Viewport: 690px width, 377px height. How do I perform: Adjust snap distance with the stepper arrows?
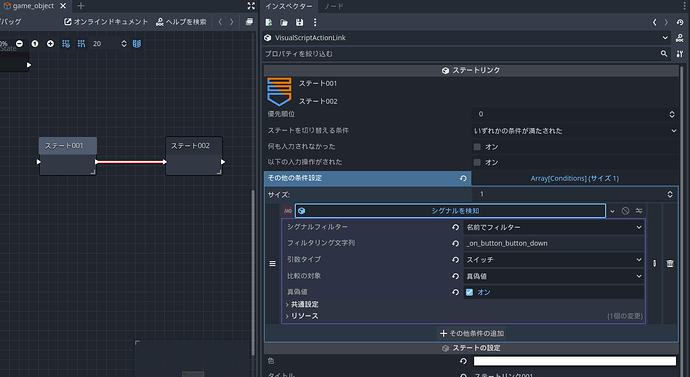pos(124,44)
